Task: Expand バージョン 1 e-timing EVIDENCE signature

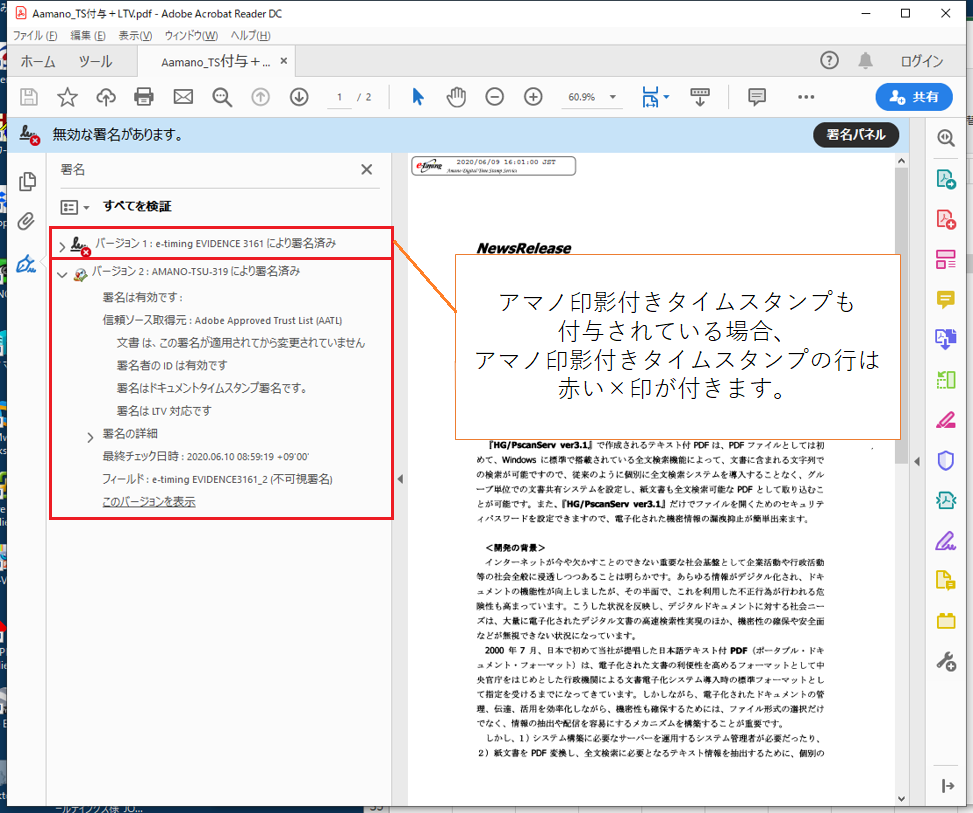Action: pyautogui.click(x=62, y=246)
